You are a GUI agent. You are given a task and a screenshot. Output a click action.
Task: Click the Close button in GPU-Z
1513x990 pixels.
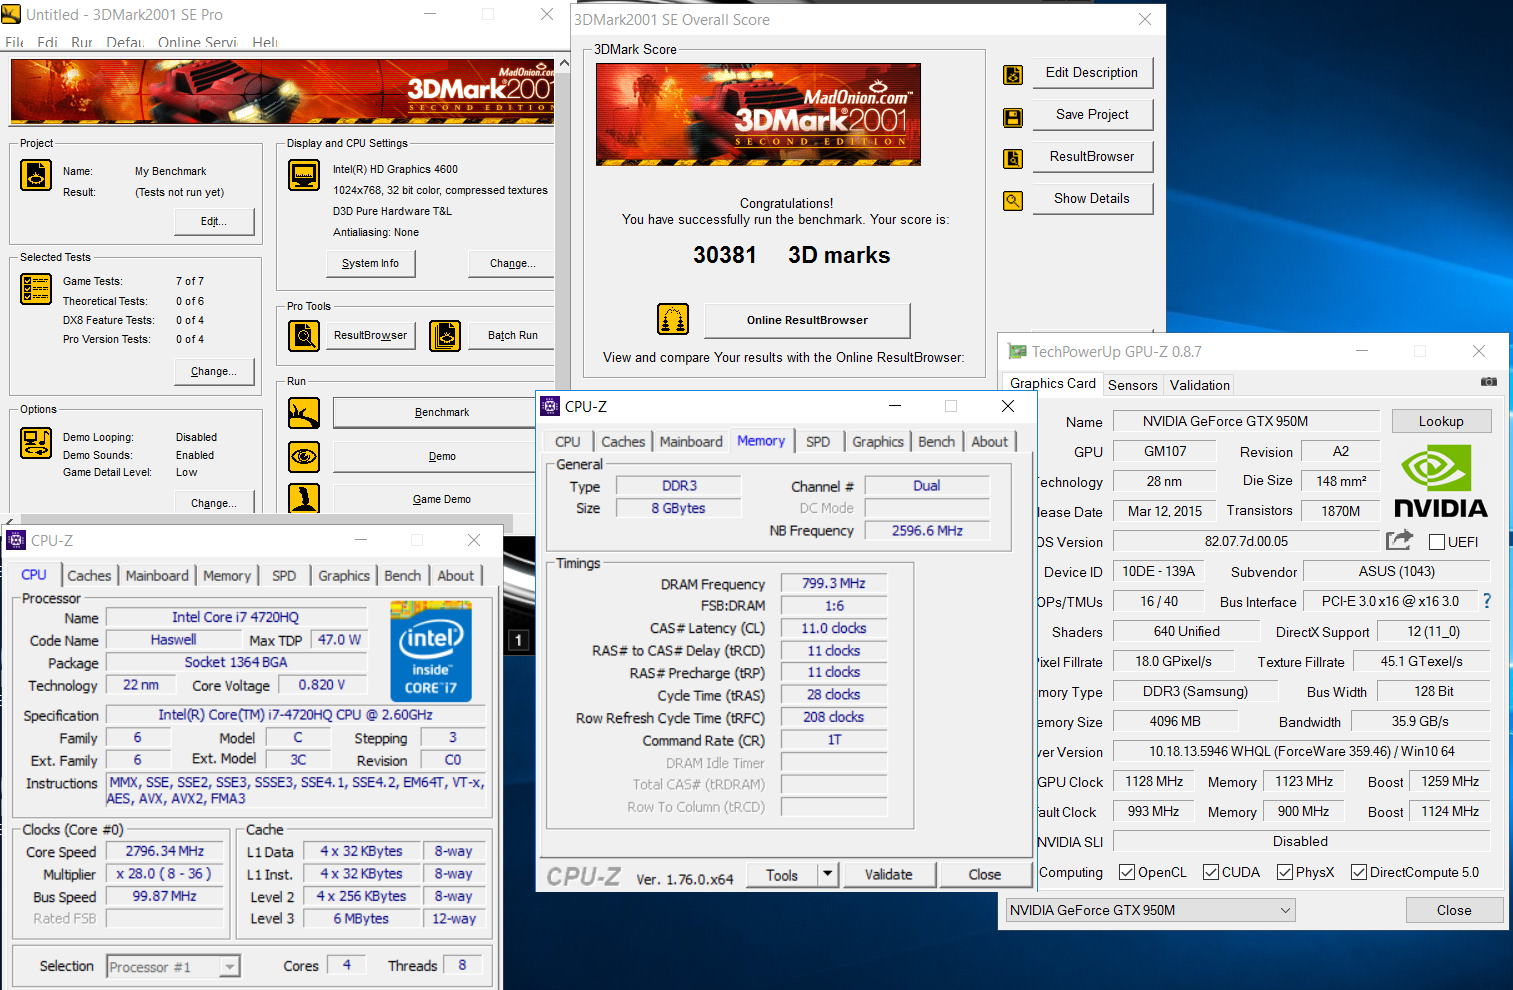click(x=1454, y=910)
